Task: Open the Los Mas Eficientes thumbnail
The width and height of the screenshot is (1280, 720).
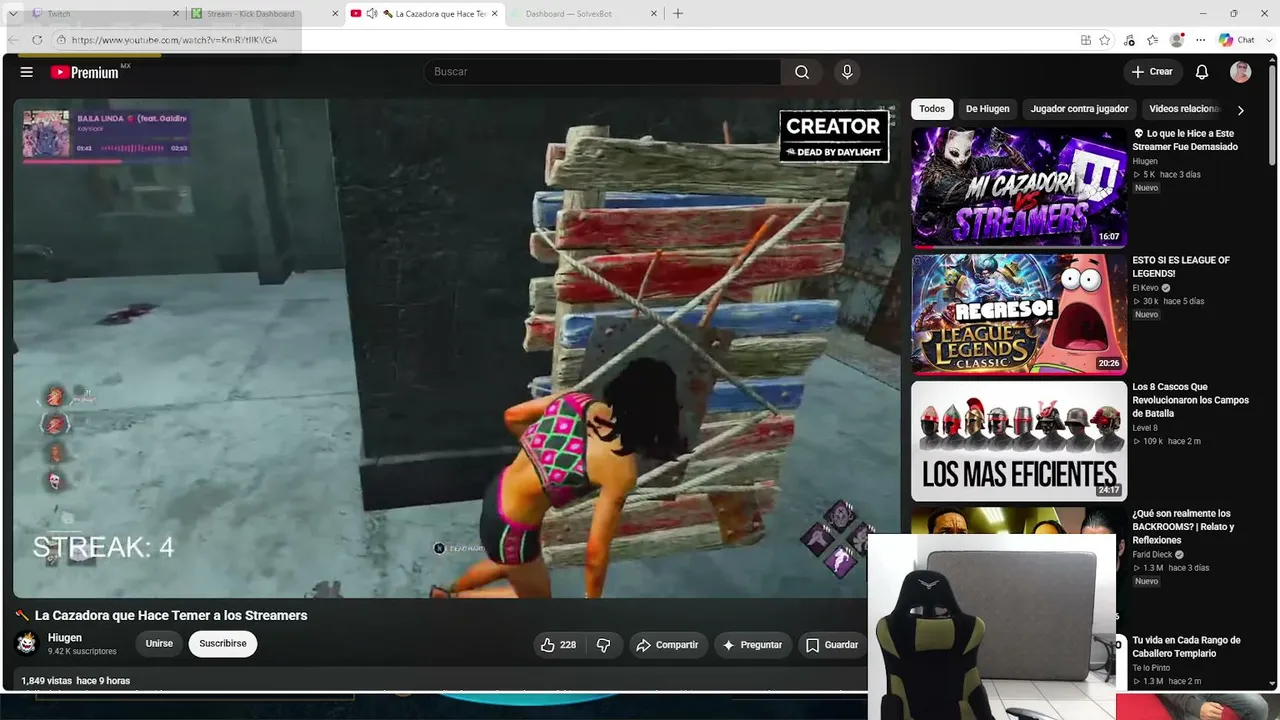Action: pyautogui.click(x=1019, y=441)
